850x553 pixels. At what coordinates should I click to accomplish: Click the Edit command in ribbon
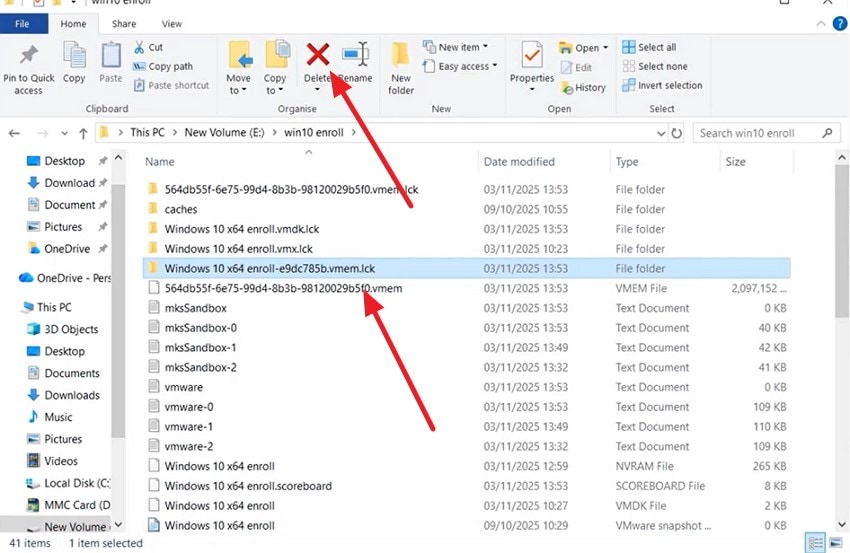click(x=576, y=67)
